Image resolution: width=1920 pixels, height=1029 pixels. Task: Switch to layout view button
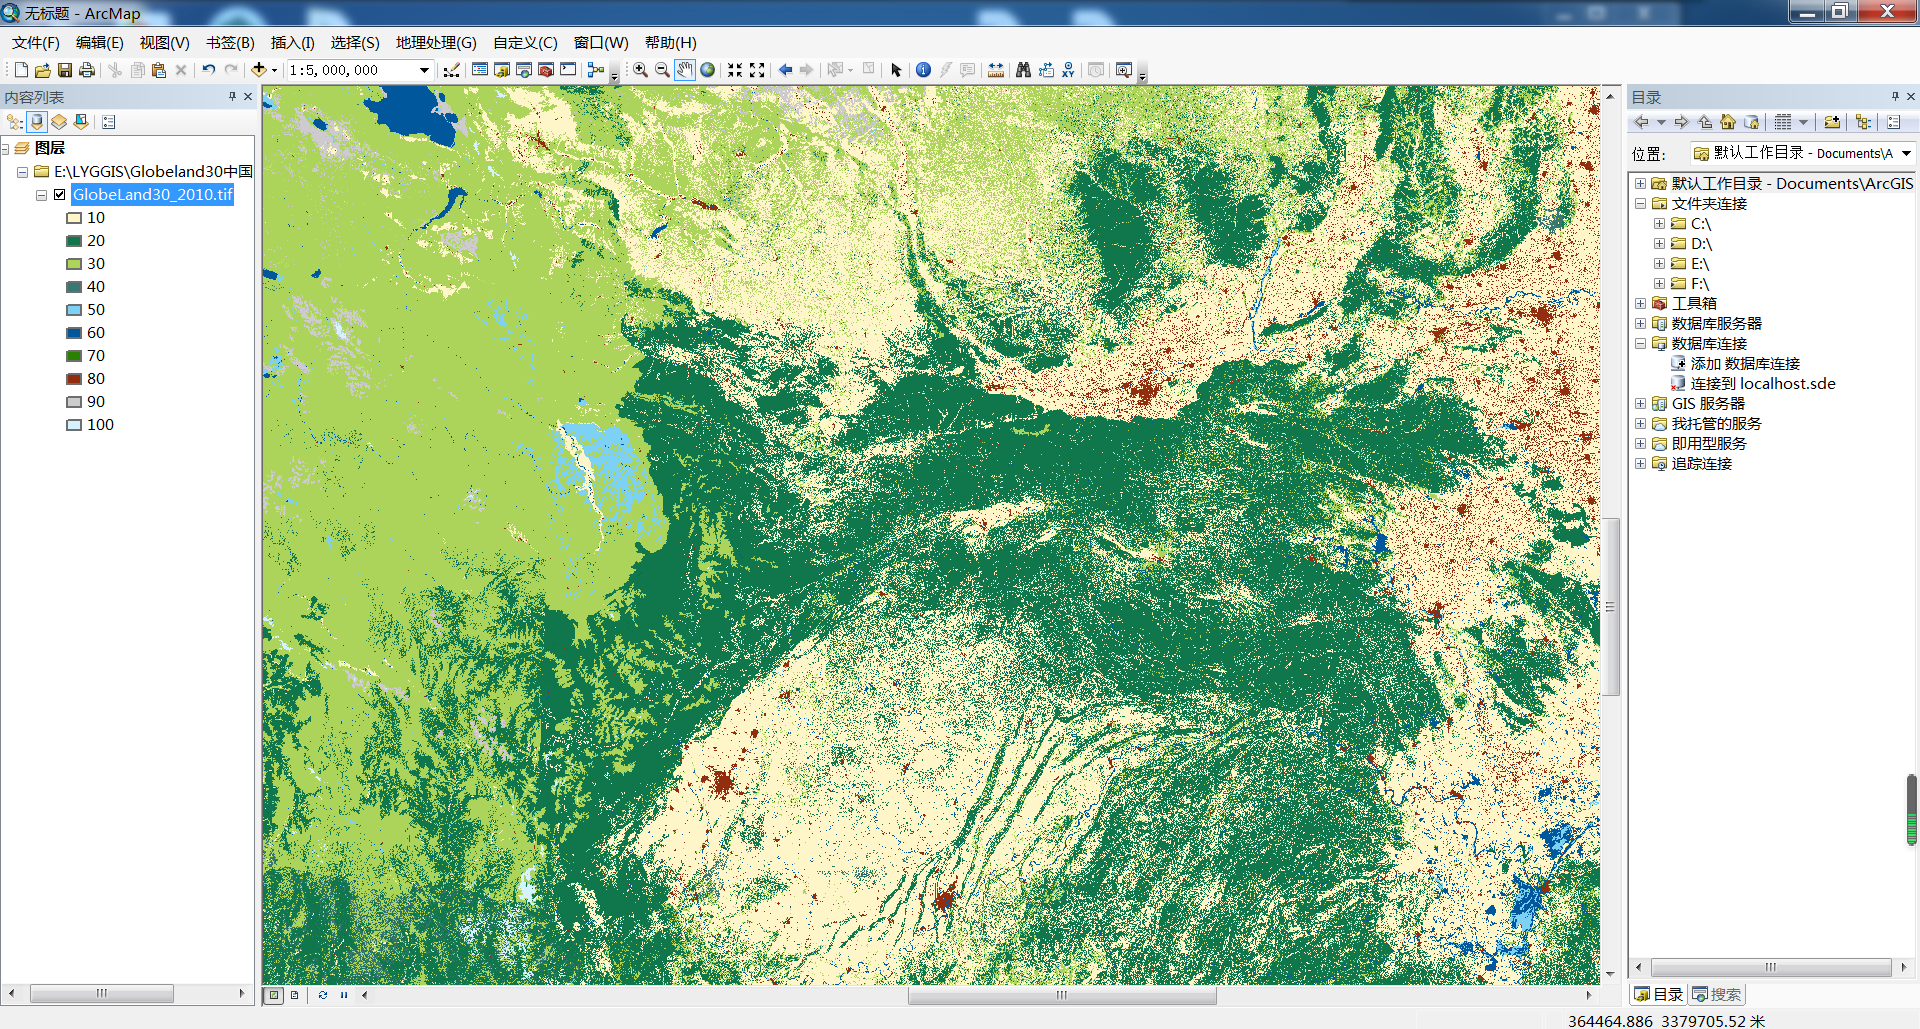(x=294, y=995)
